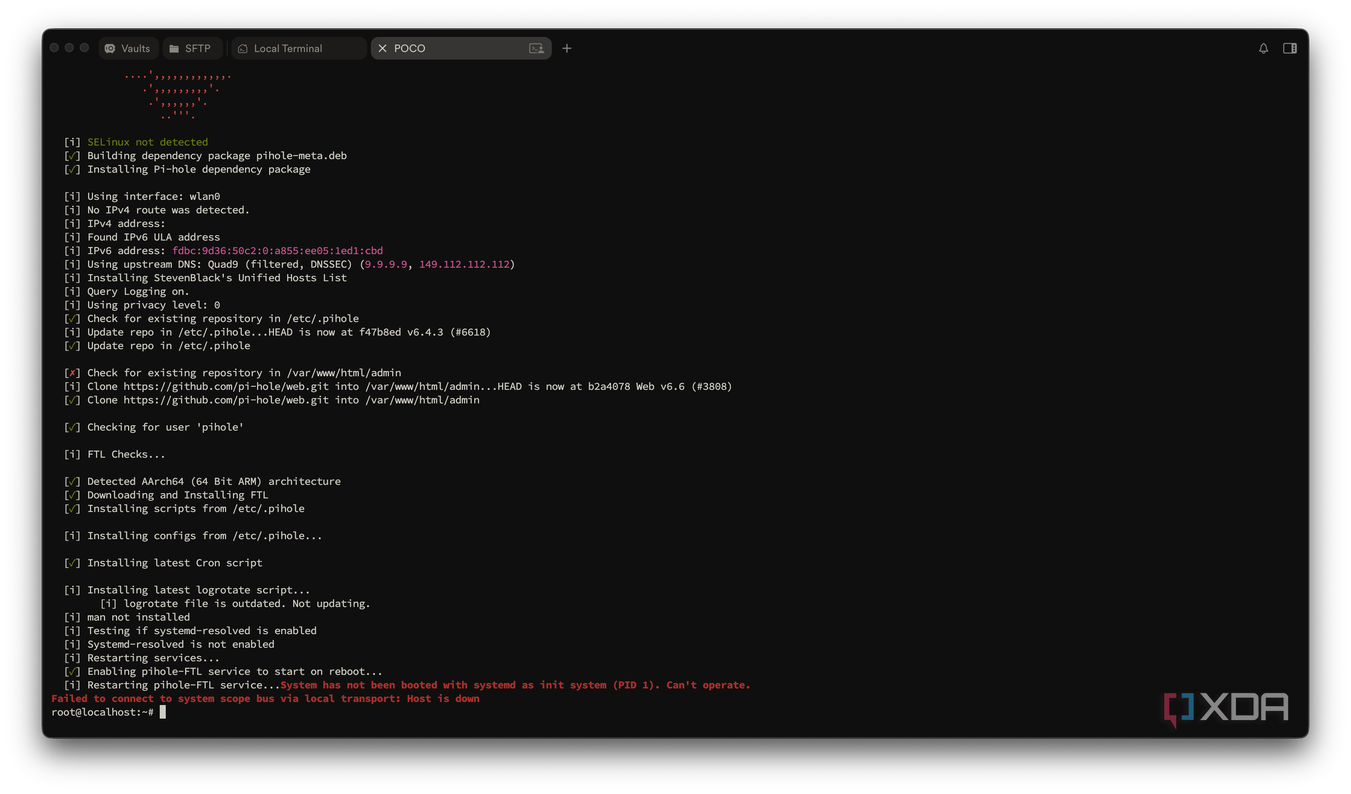Image resolution: width=1351 pixels, height=794 pixels.
Task: Click 'Systemd-resolved is not enabled' line
Action: pyautogui.click(x=181, y=644)
